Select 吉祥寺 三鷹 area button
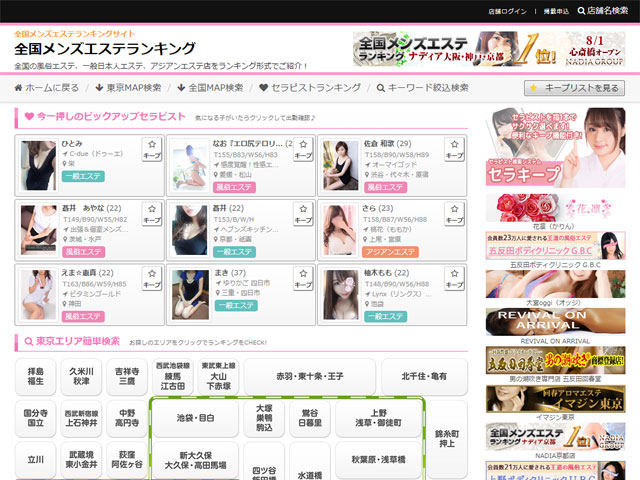The width and height of the screenshot is (640, 480). pyautogui.click(x=127, y=376)
